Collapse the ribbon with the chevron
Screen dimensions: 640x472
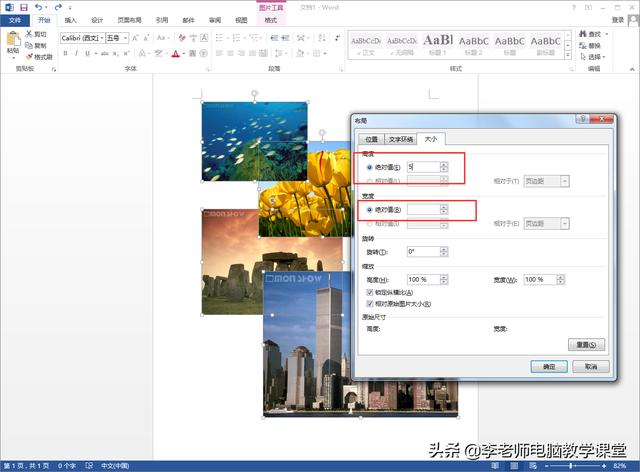(632, 69)
